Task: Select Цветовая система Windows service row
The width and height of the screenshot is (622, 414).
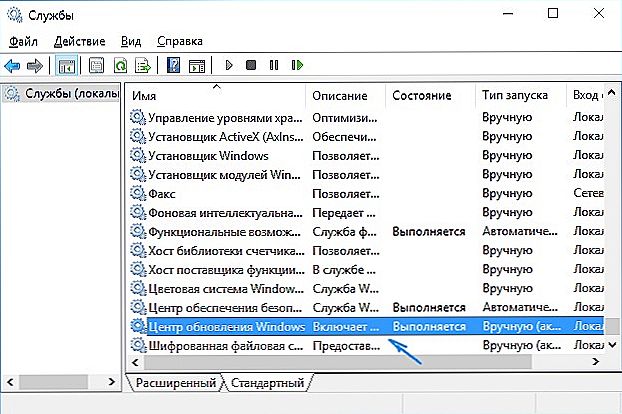Action: (367, 289)
